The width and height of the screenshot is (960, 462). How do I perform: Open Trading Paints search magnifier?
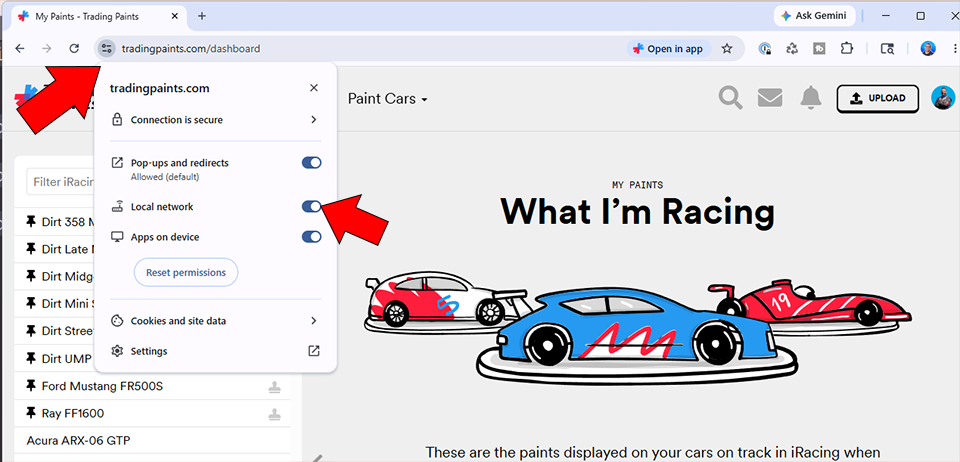pos(730,98)
